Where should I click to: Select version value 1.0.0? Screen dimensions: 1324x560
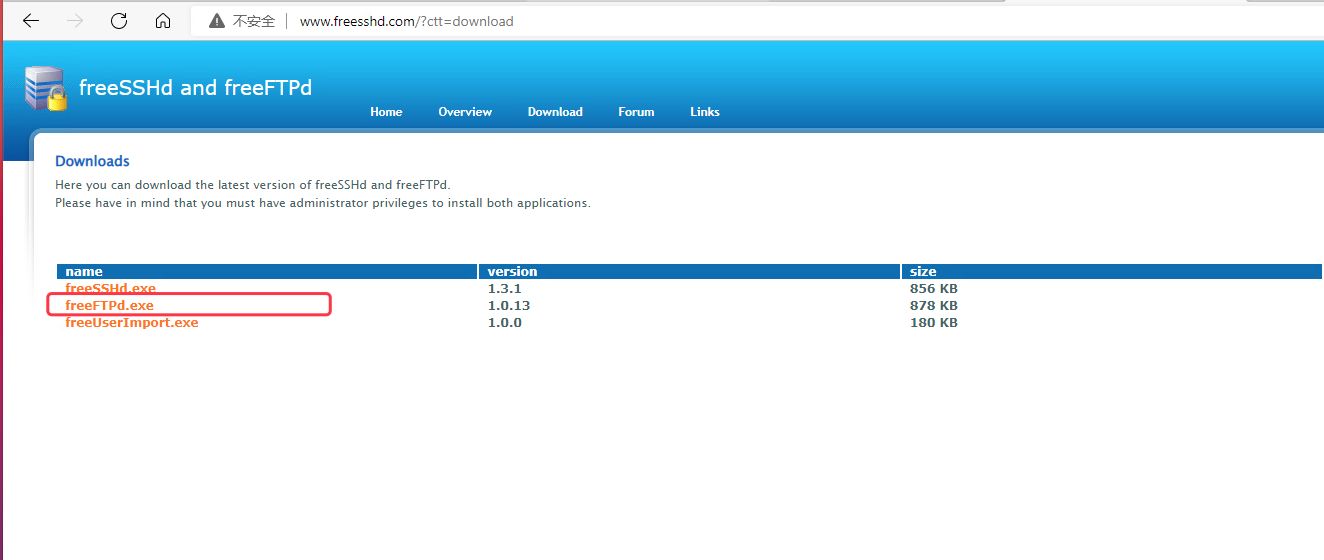coord(505,322)
